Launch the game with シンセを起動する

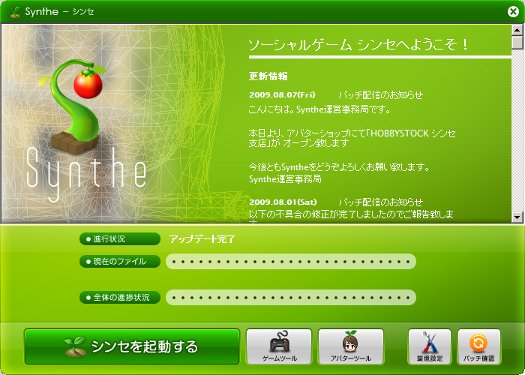point(132,347)
